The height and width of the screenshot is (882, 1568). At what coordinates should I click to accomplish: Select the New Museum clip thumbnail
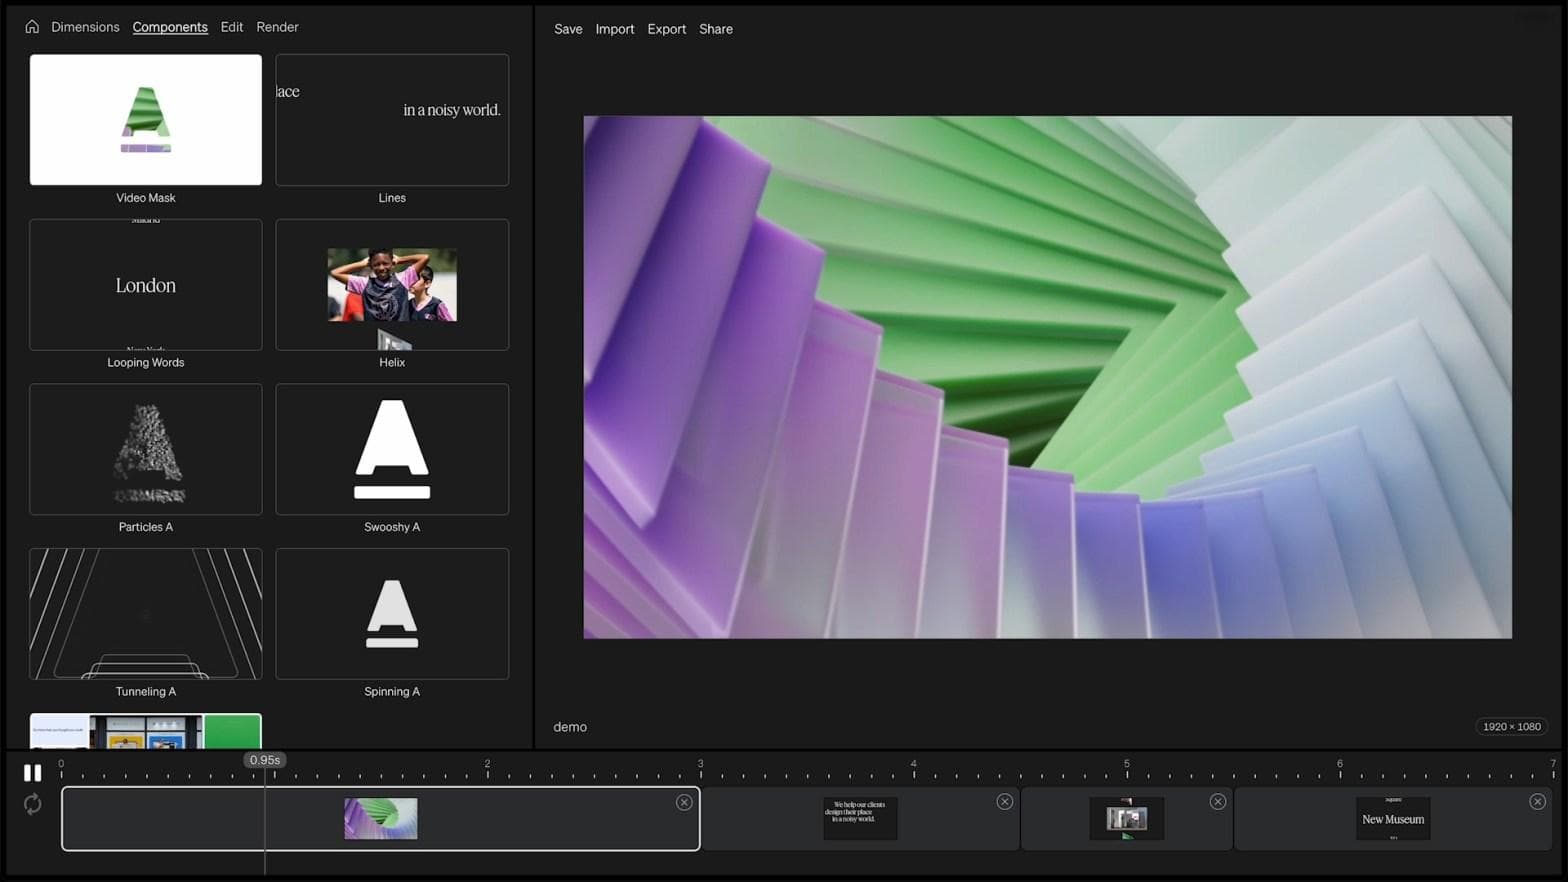[1393, 819]
